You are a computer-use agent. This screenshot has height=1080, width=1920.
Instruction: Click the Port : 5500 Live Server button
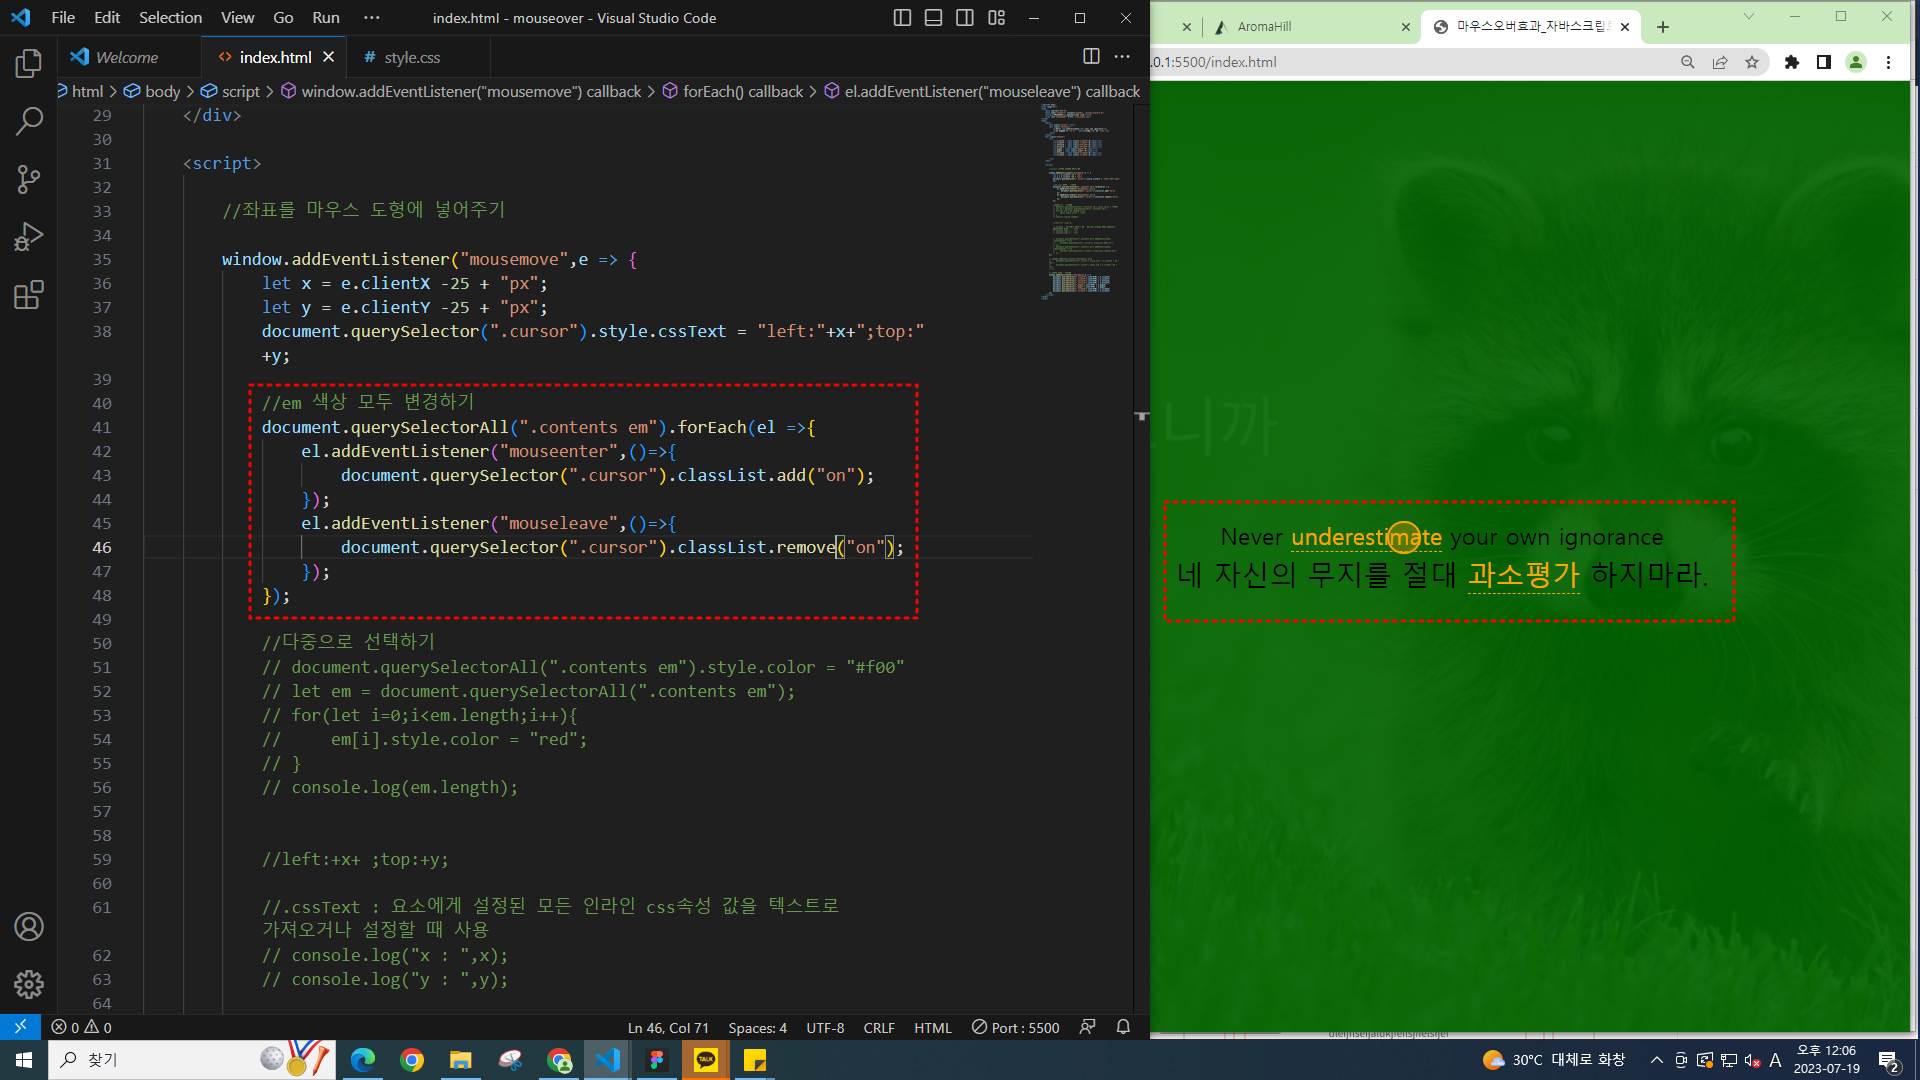point(1015,1028)
